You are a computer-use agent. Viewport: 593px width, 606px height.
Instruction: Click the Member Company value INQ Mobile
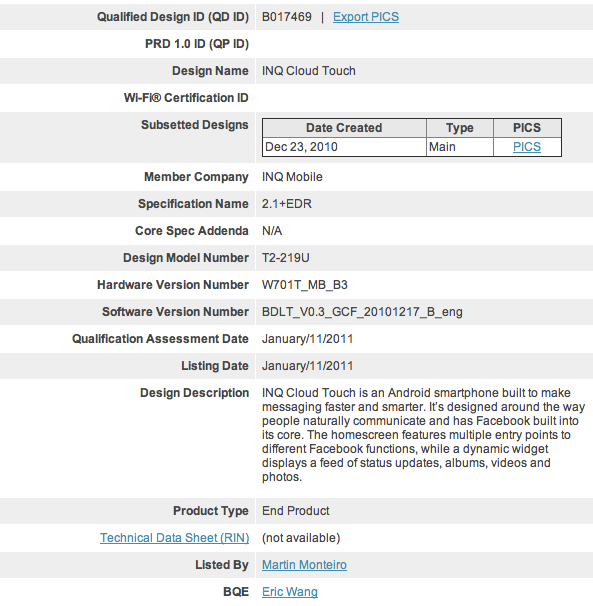[292, 177]
